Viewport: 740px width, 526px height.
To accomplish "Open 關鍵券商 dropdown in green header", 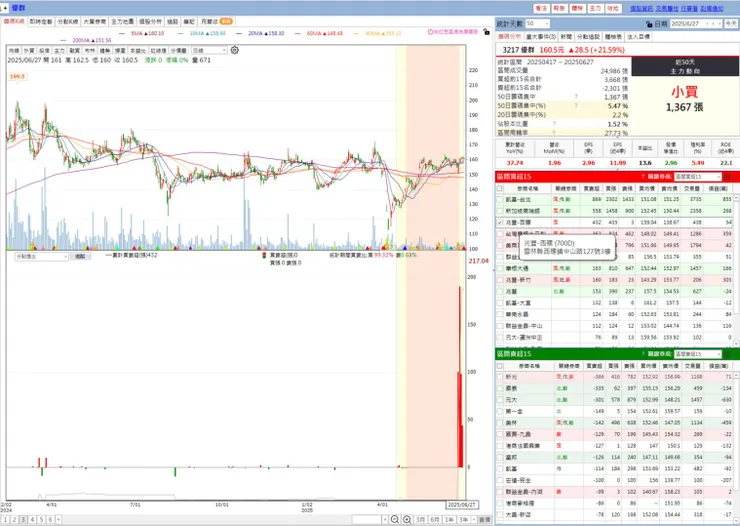I will pyautogui.click(x=698, y=354).
